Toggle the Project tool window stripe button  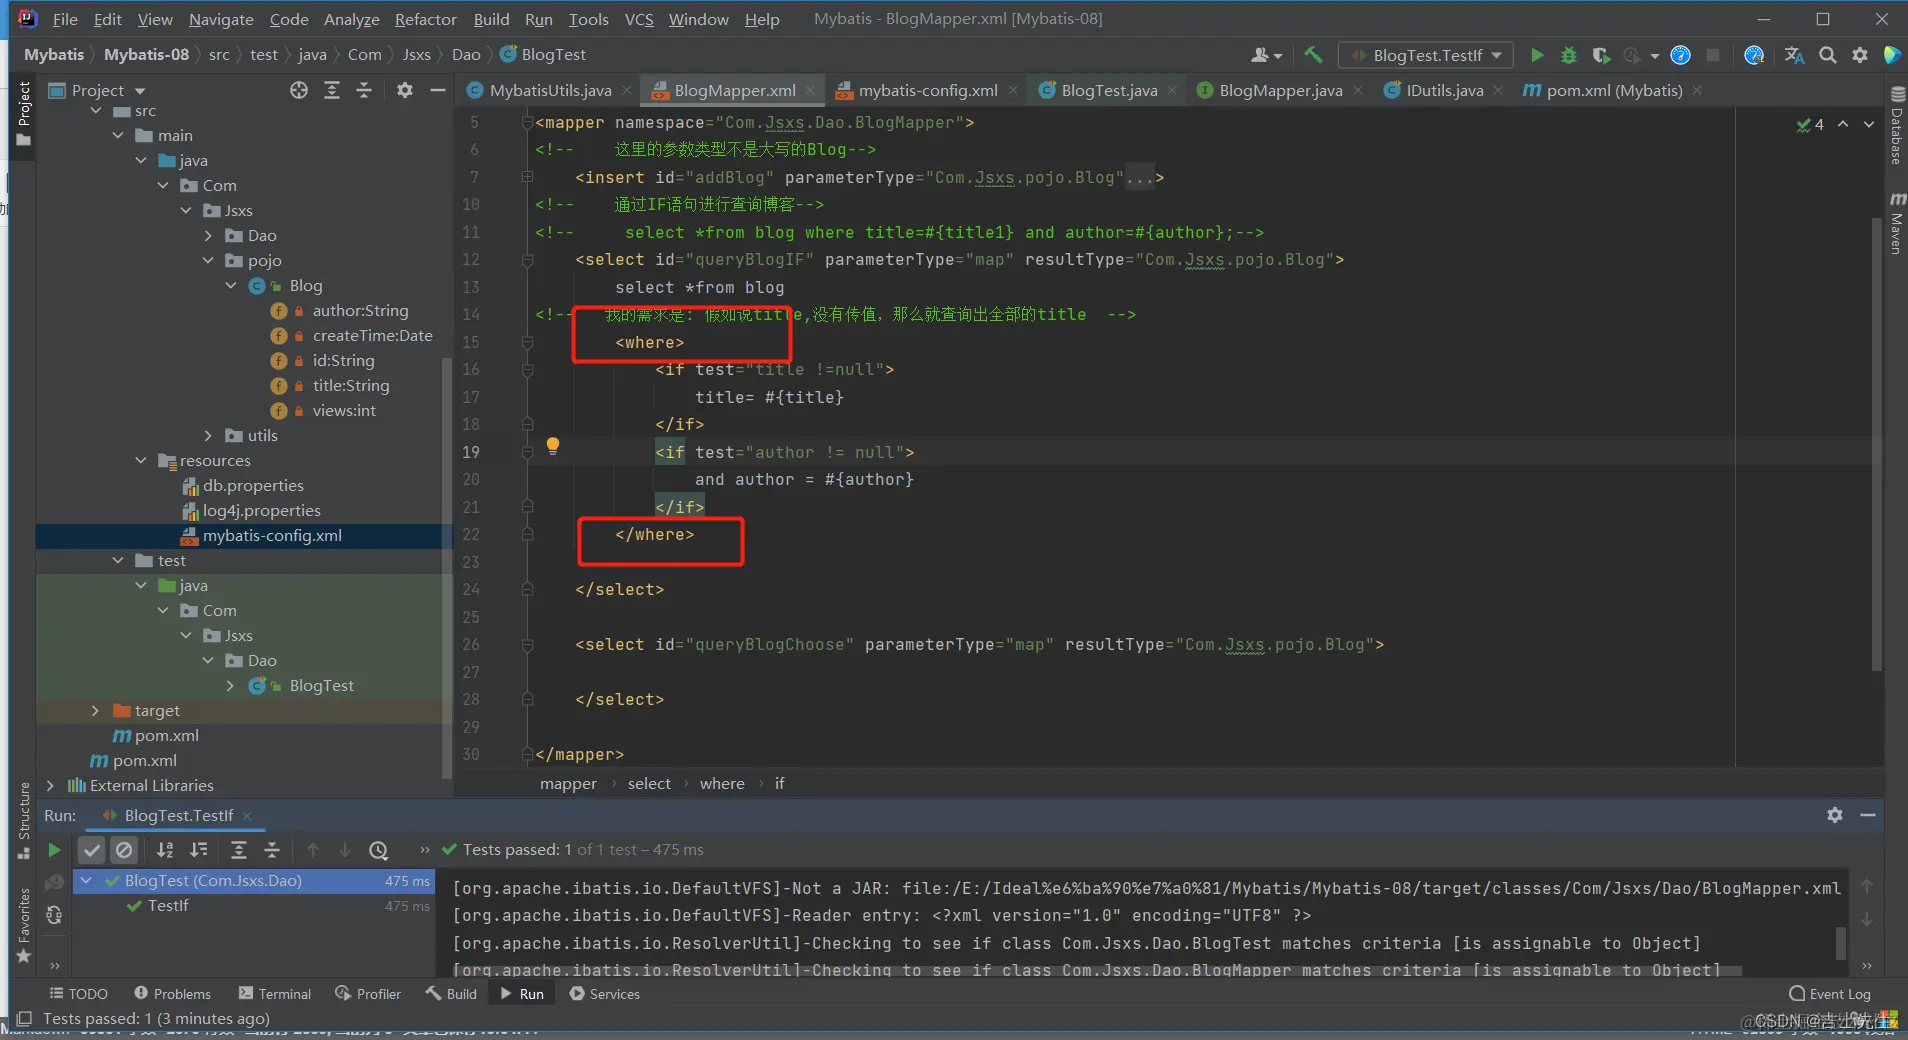coord(24,113)
